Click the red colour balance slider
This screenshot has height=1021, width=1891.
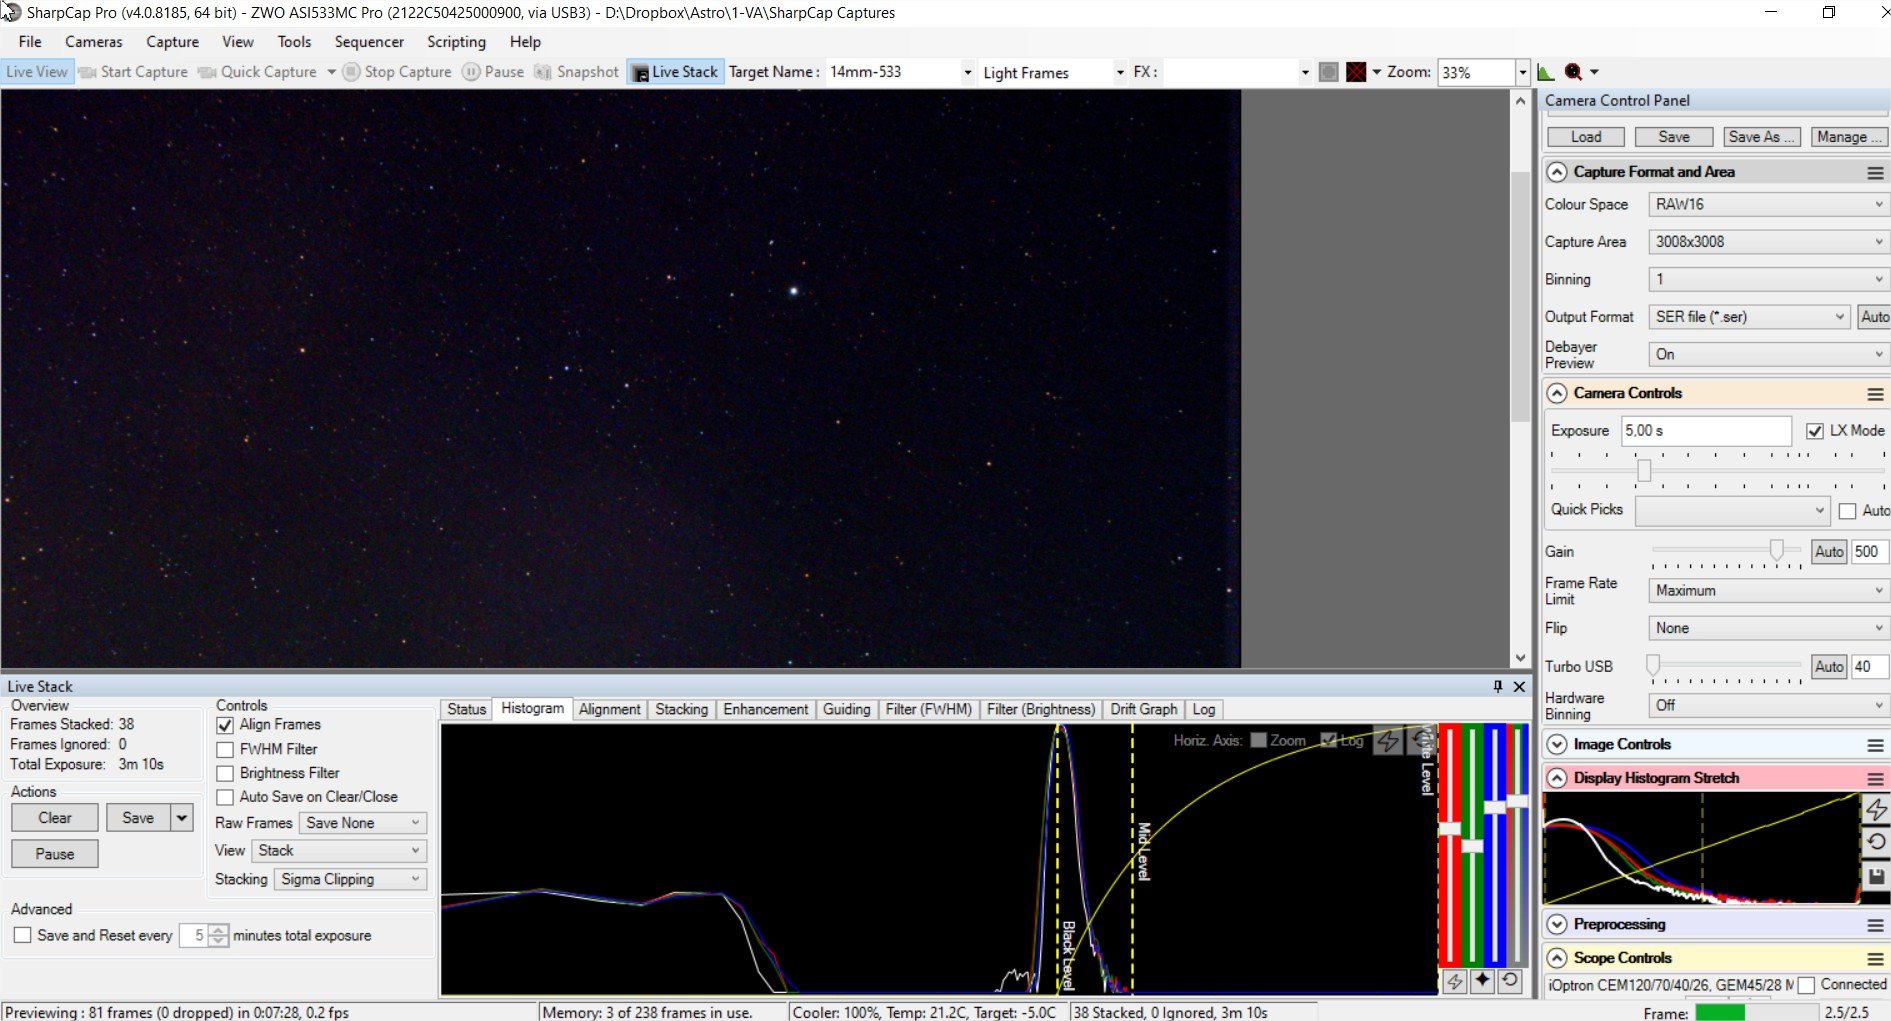[1450, 829]
